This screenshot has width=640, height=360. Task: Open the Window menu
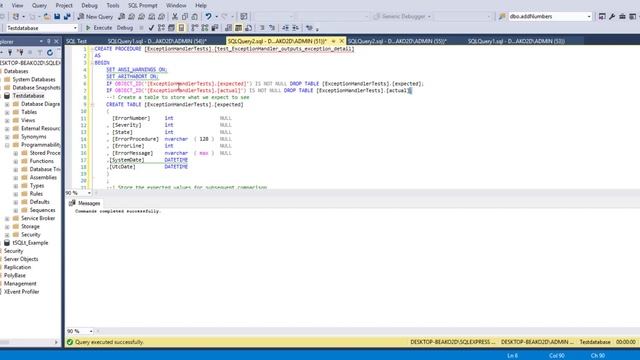click(176, 5)
